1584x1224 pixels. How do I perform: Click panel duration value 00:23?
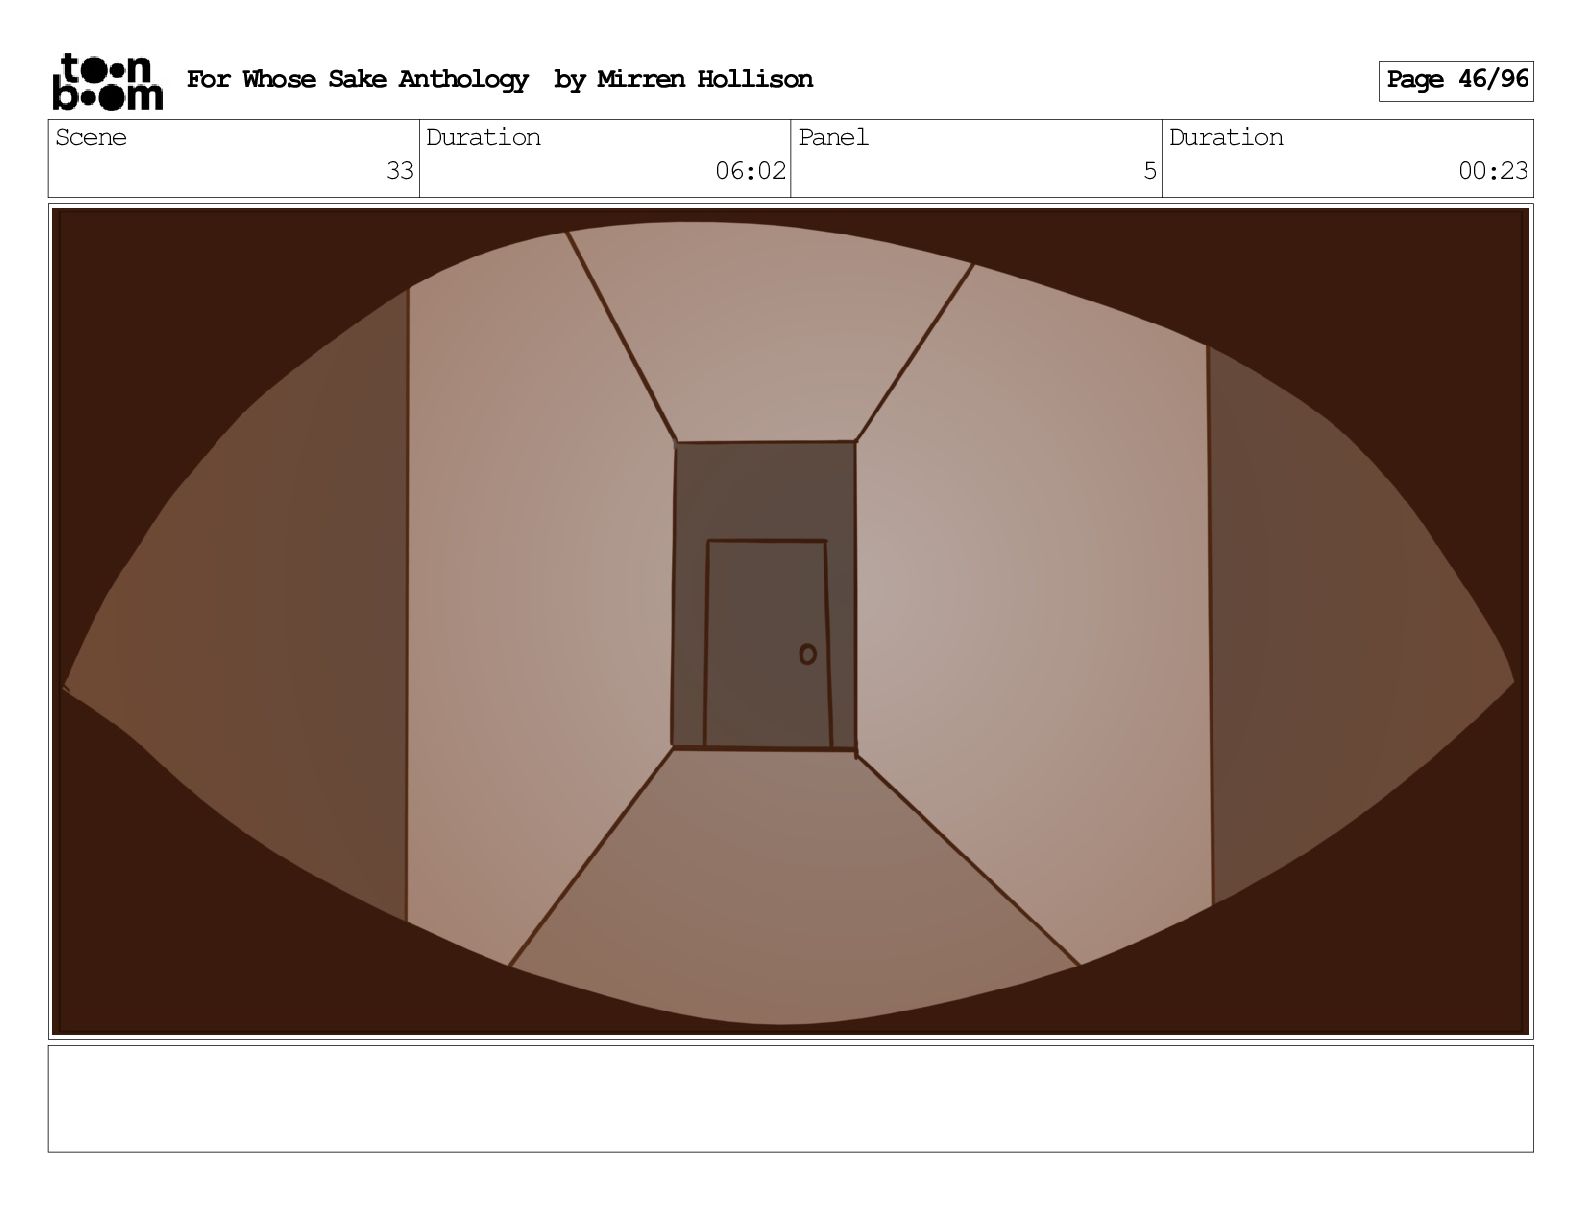point(1493,171)
